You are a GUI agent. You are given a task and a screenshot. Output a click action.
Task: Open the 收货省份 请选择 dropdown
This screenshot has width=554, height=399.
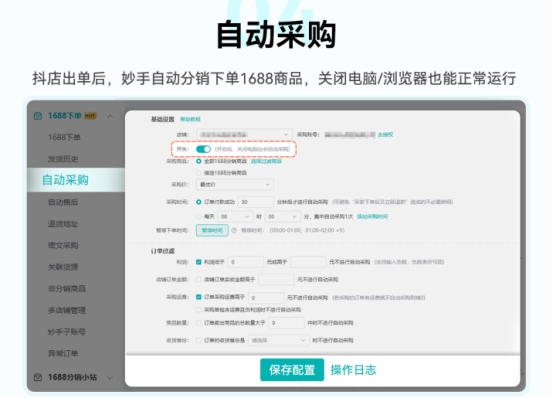click(x=278, y=340)
